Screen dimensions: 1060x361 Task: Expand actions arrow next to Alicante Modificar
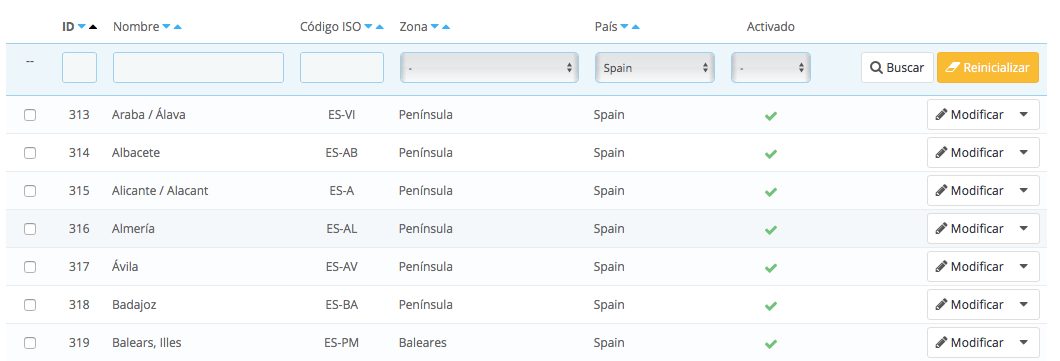pyautogui.click(x=1023, y=191)
